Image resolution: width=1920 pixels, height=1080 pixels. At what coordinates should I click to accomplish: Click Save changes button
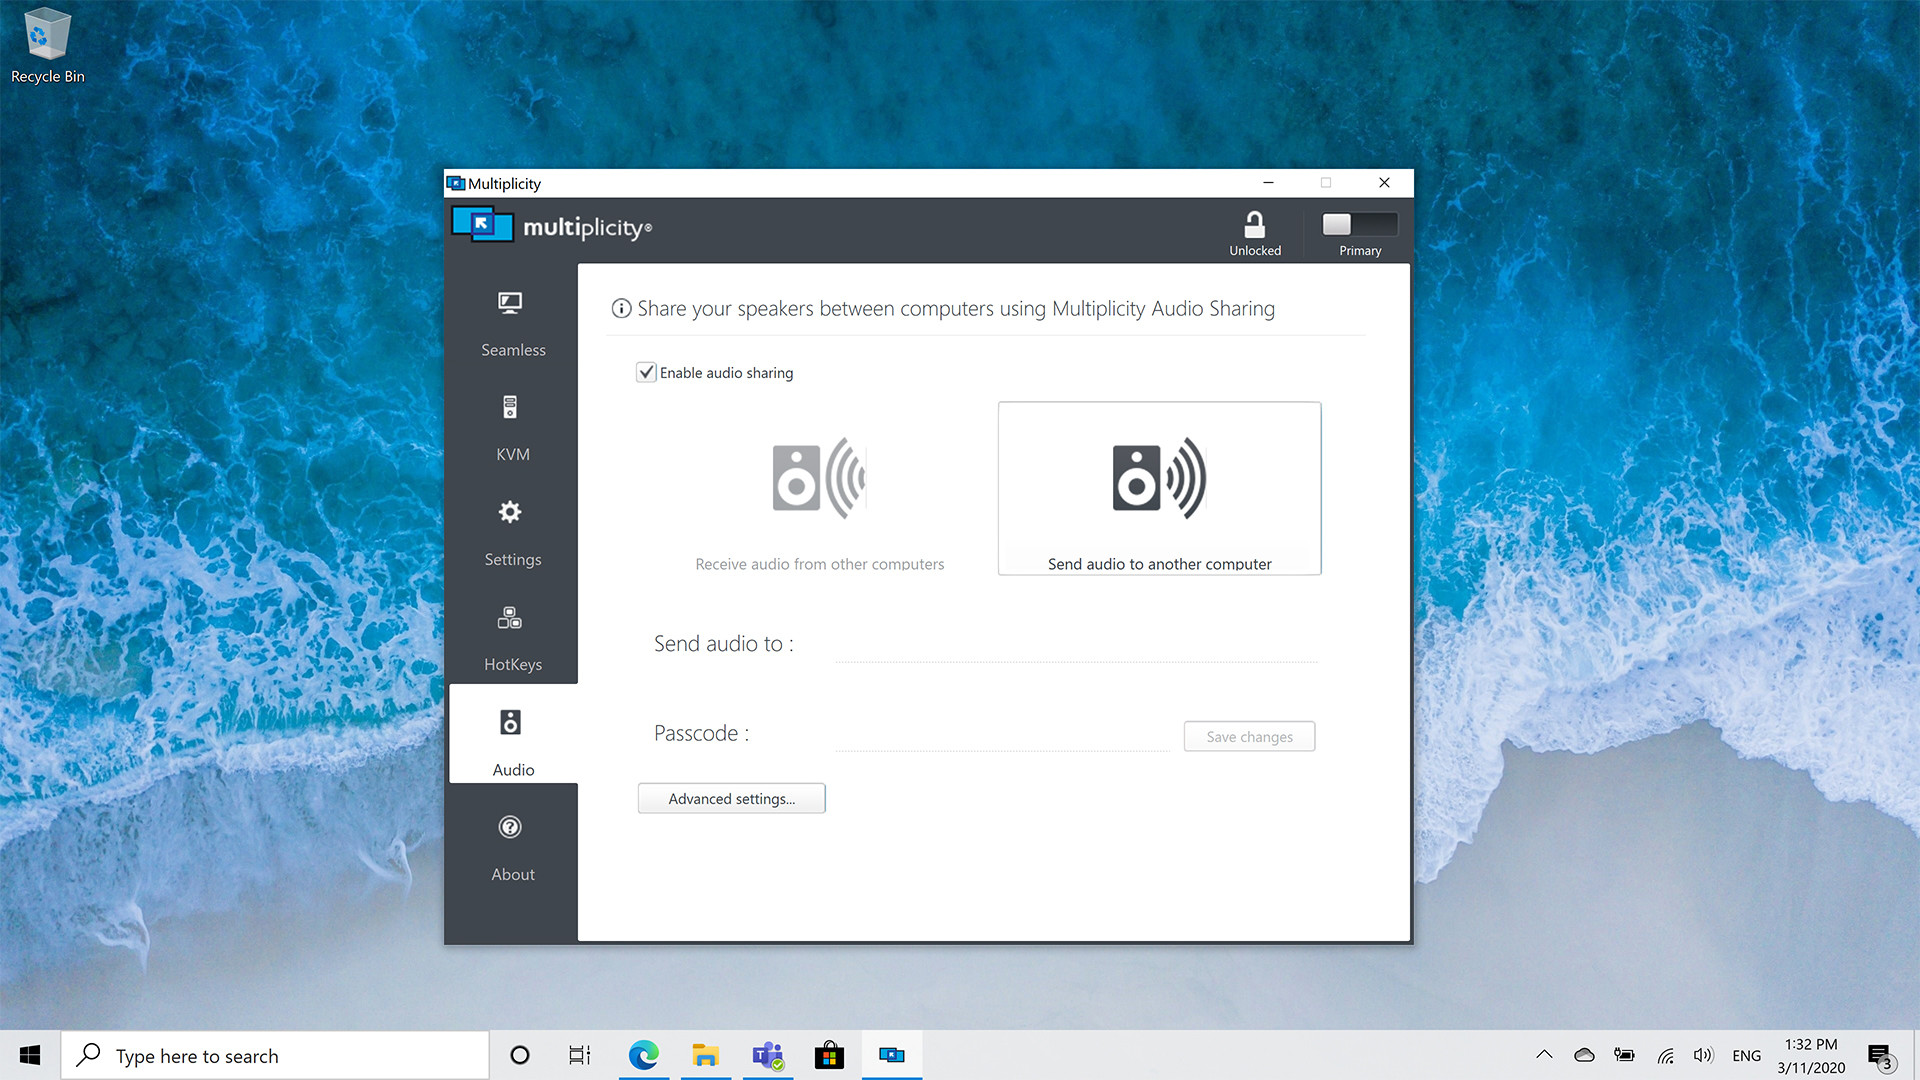pyautogui.click(x=1249, y=736)
